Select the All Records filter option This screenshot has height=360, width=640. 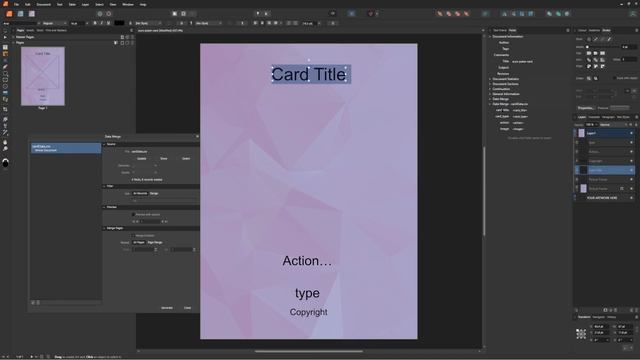click(x=140, y=193)
